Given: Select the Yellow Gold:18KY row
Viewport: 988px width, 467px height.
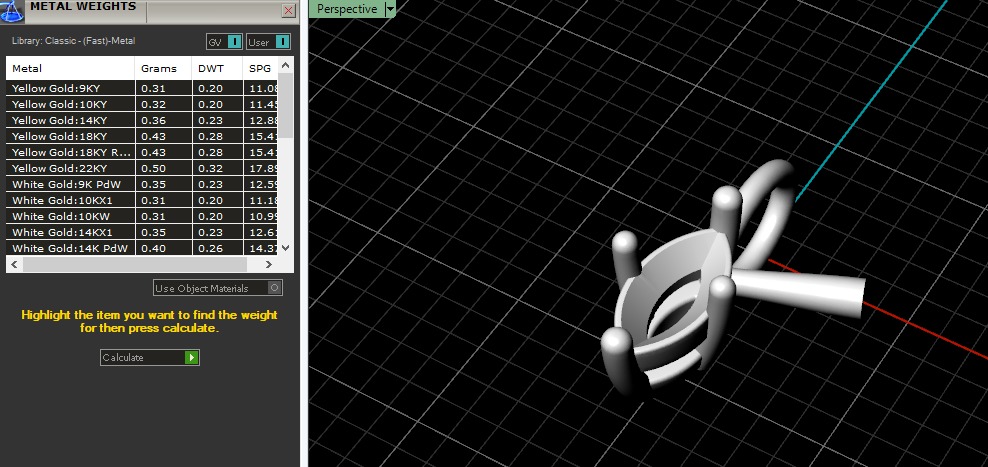Looking at the screenshot, I should [x=142, y=136].
